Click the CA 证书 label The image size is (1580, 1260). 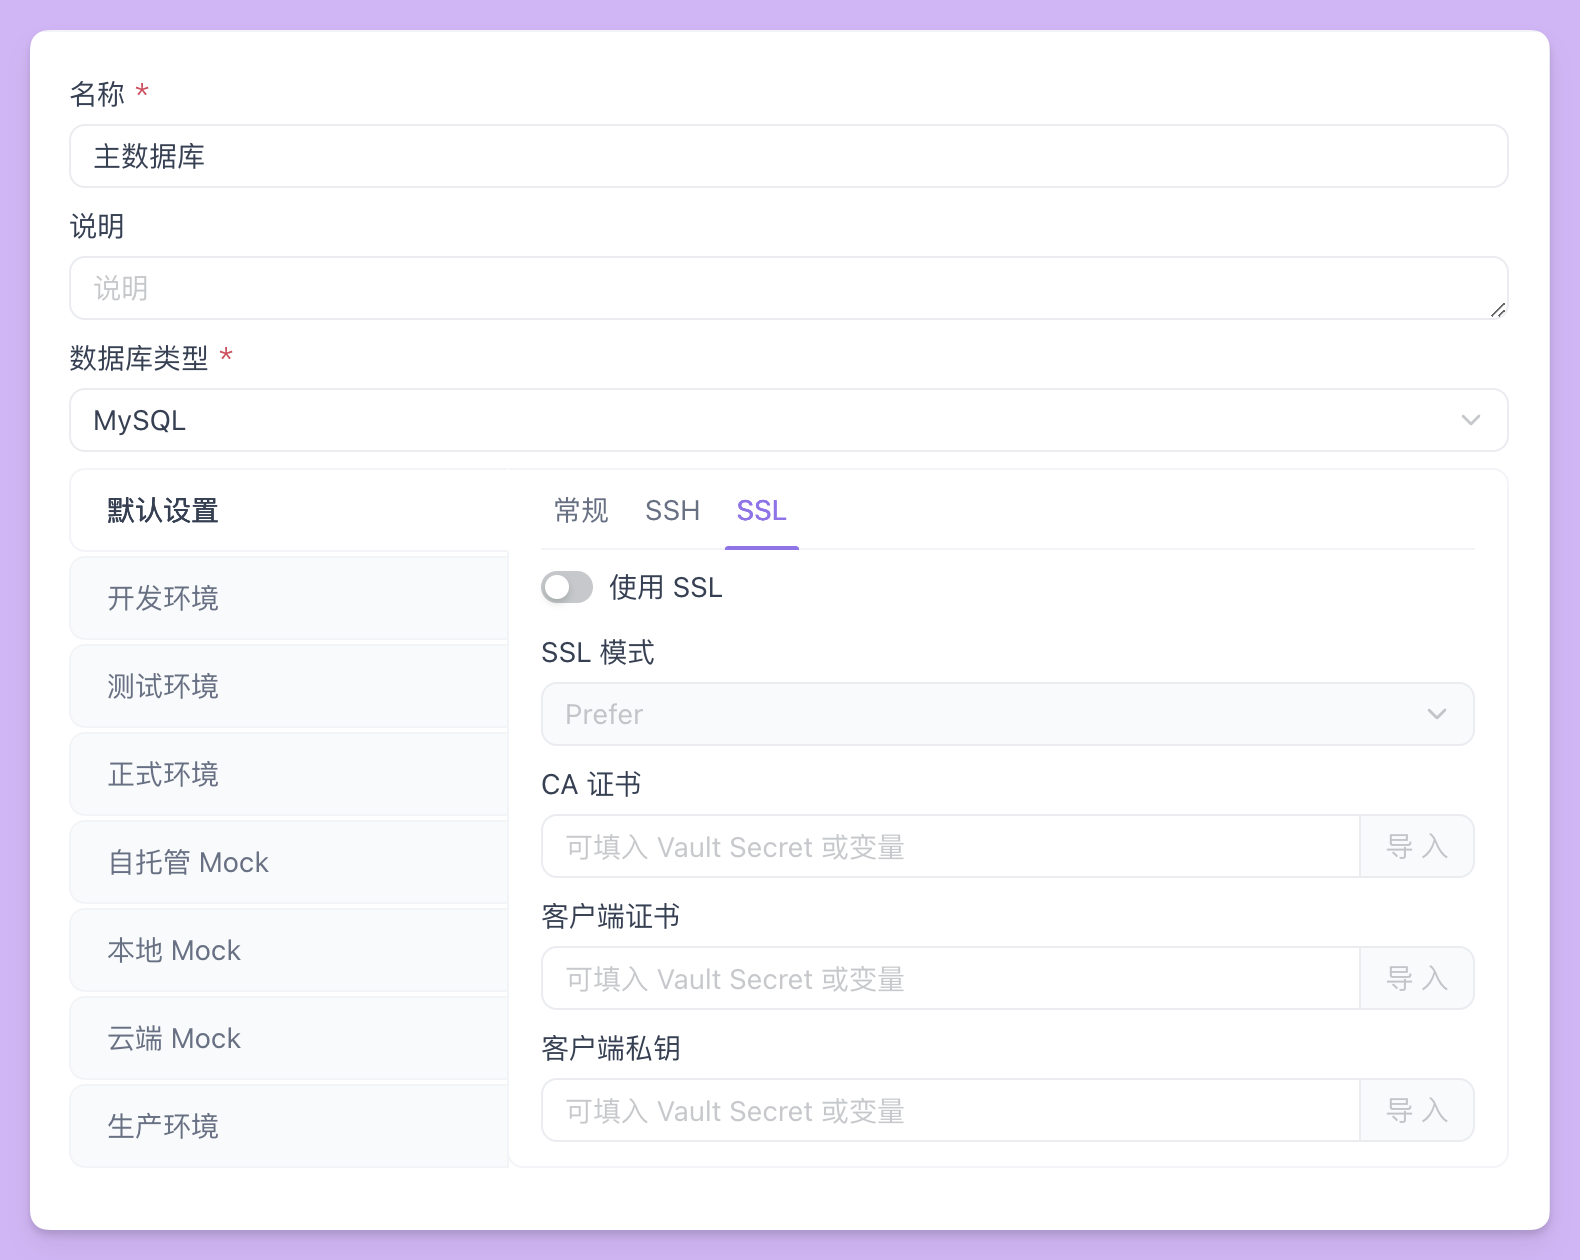pyautogui.click(x=591, y=785)
